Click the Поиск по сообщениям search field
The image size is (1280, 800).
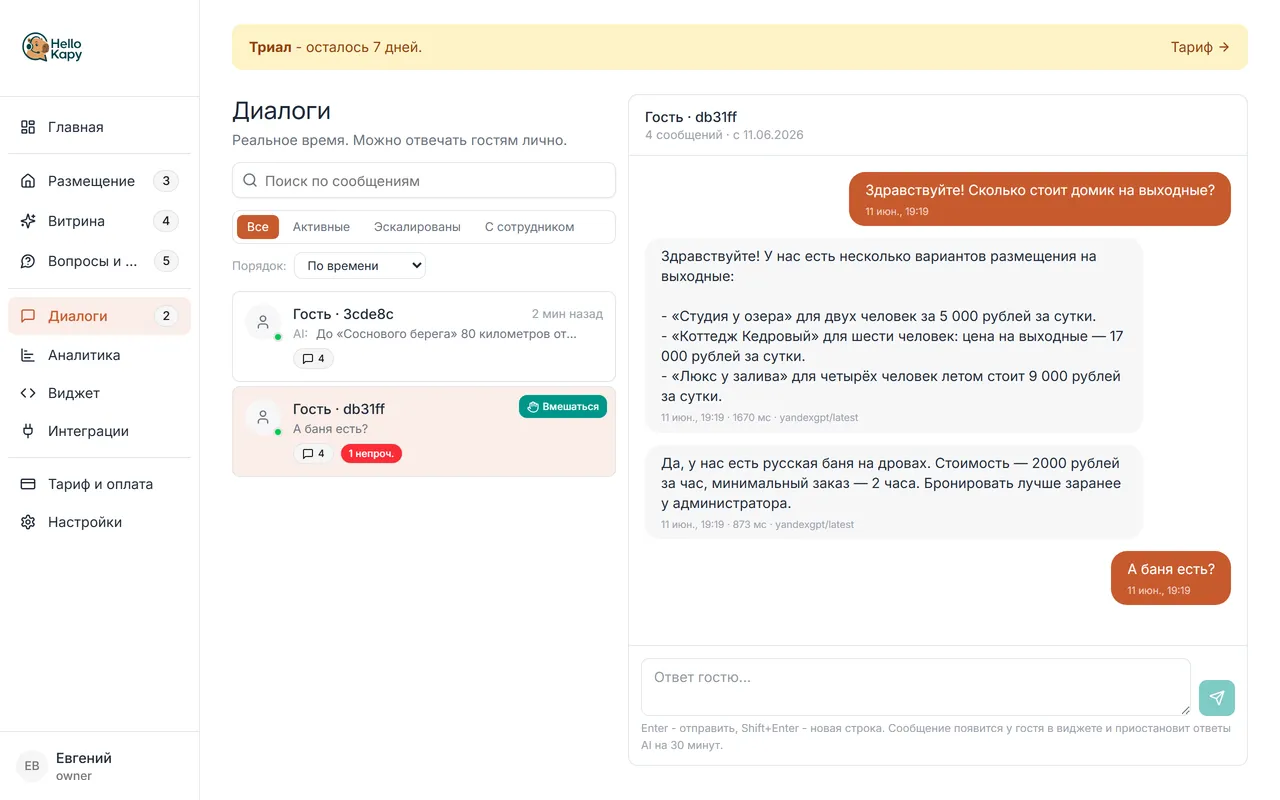pos(424,181)
